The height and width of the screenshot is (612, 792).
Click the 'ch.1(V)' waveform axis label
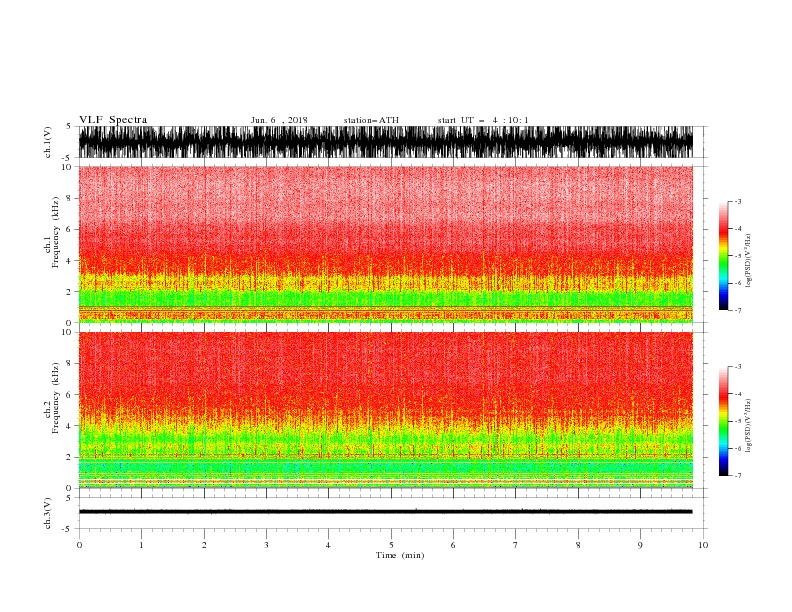48,142
